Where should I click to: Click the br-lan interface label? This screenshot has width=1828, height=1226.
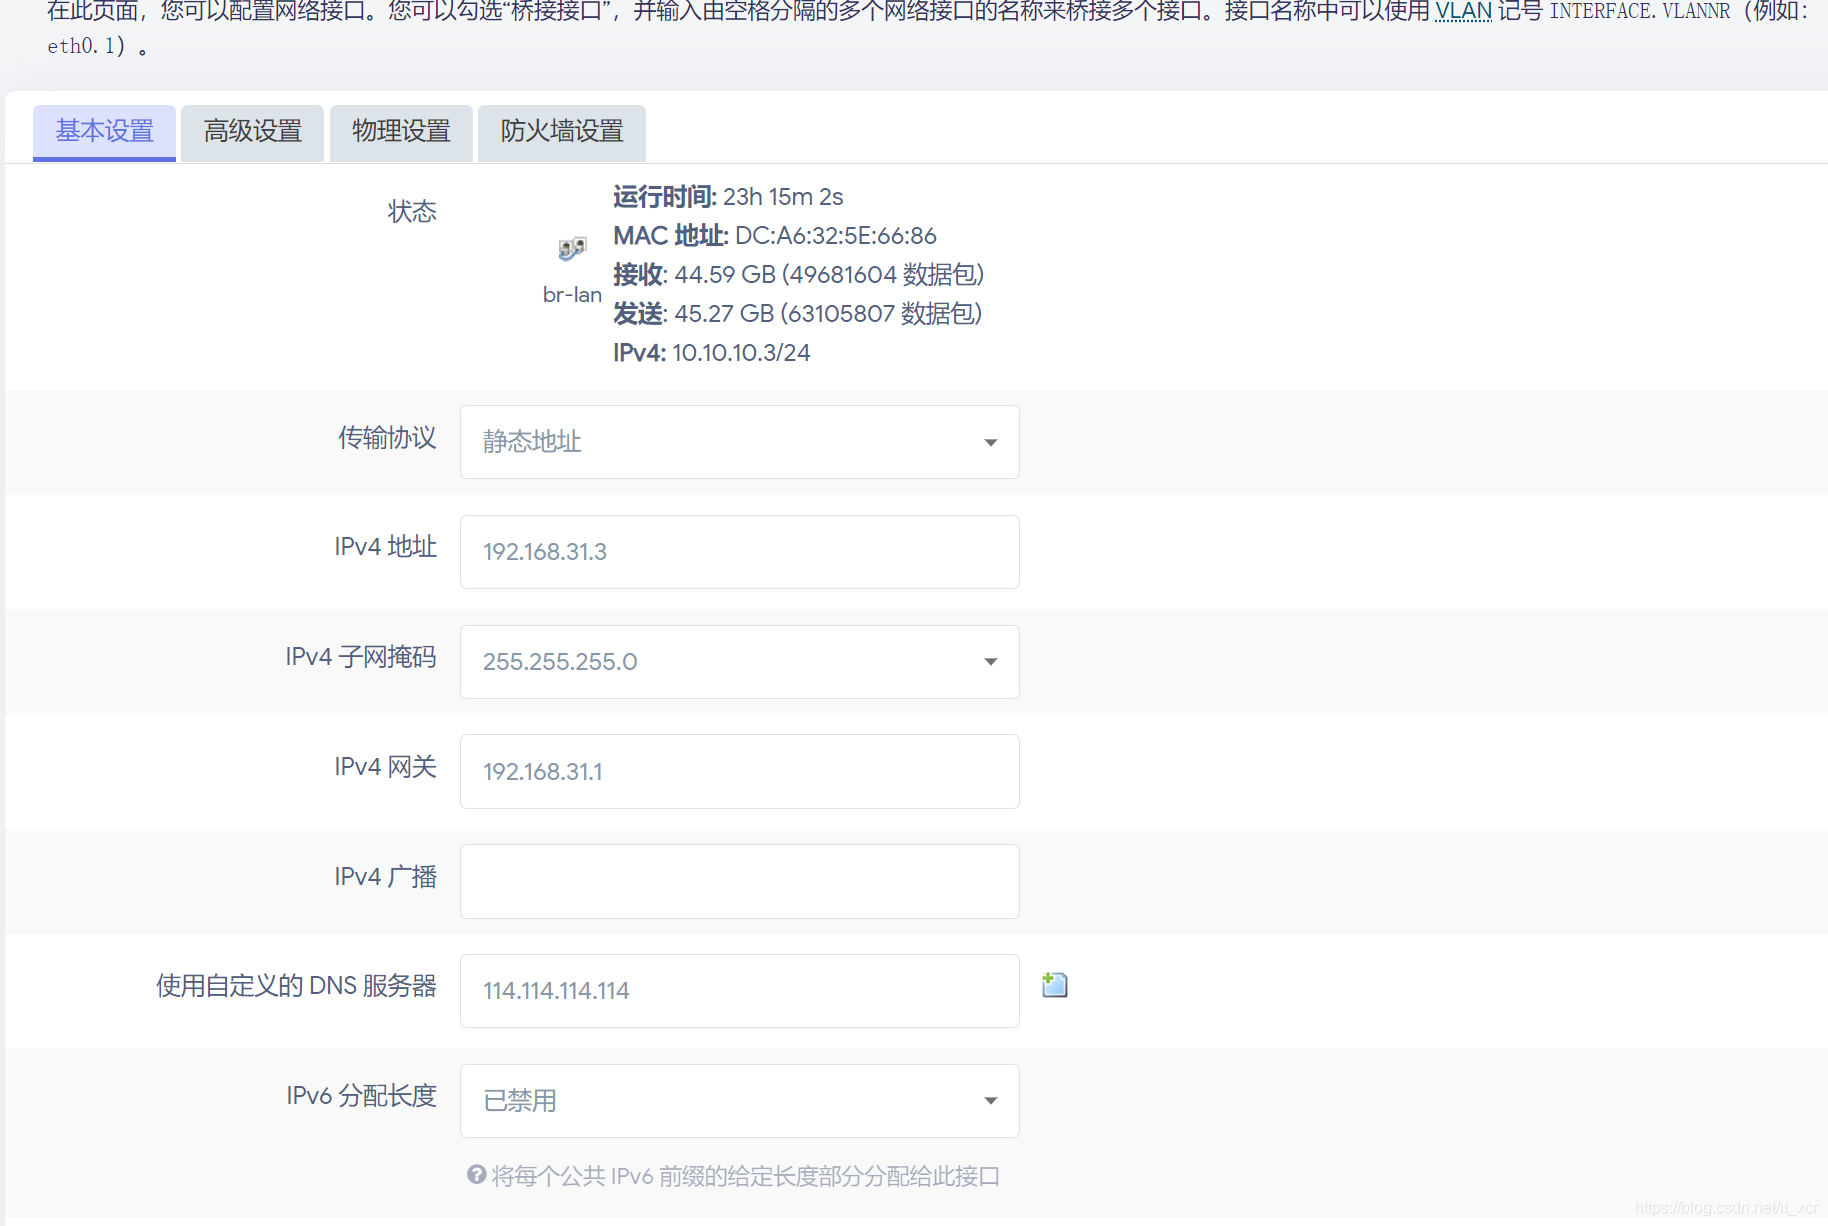(x=572, y=295)
